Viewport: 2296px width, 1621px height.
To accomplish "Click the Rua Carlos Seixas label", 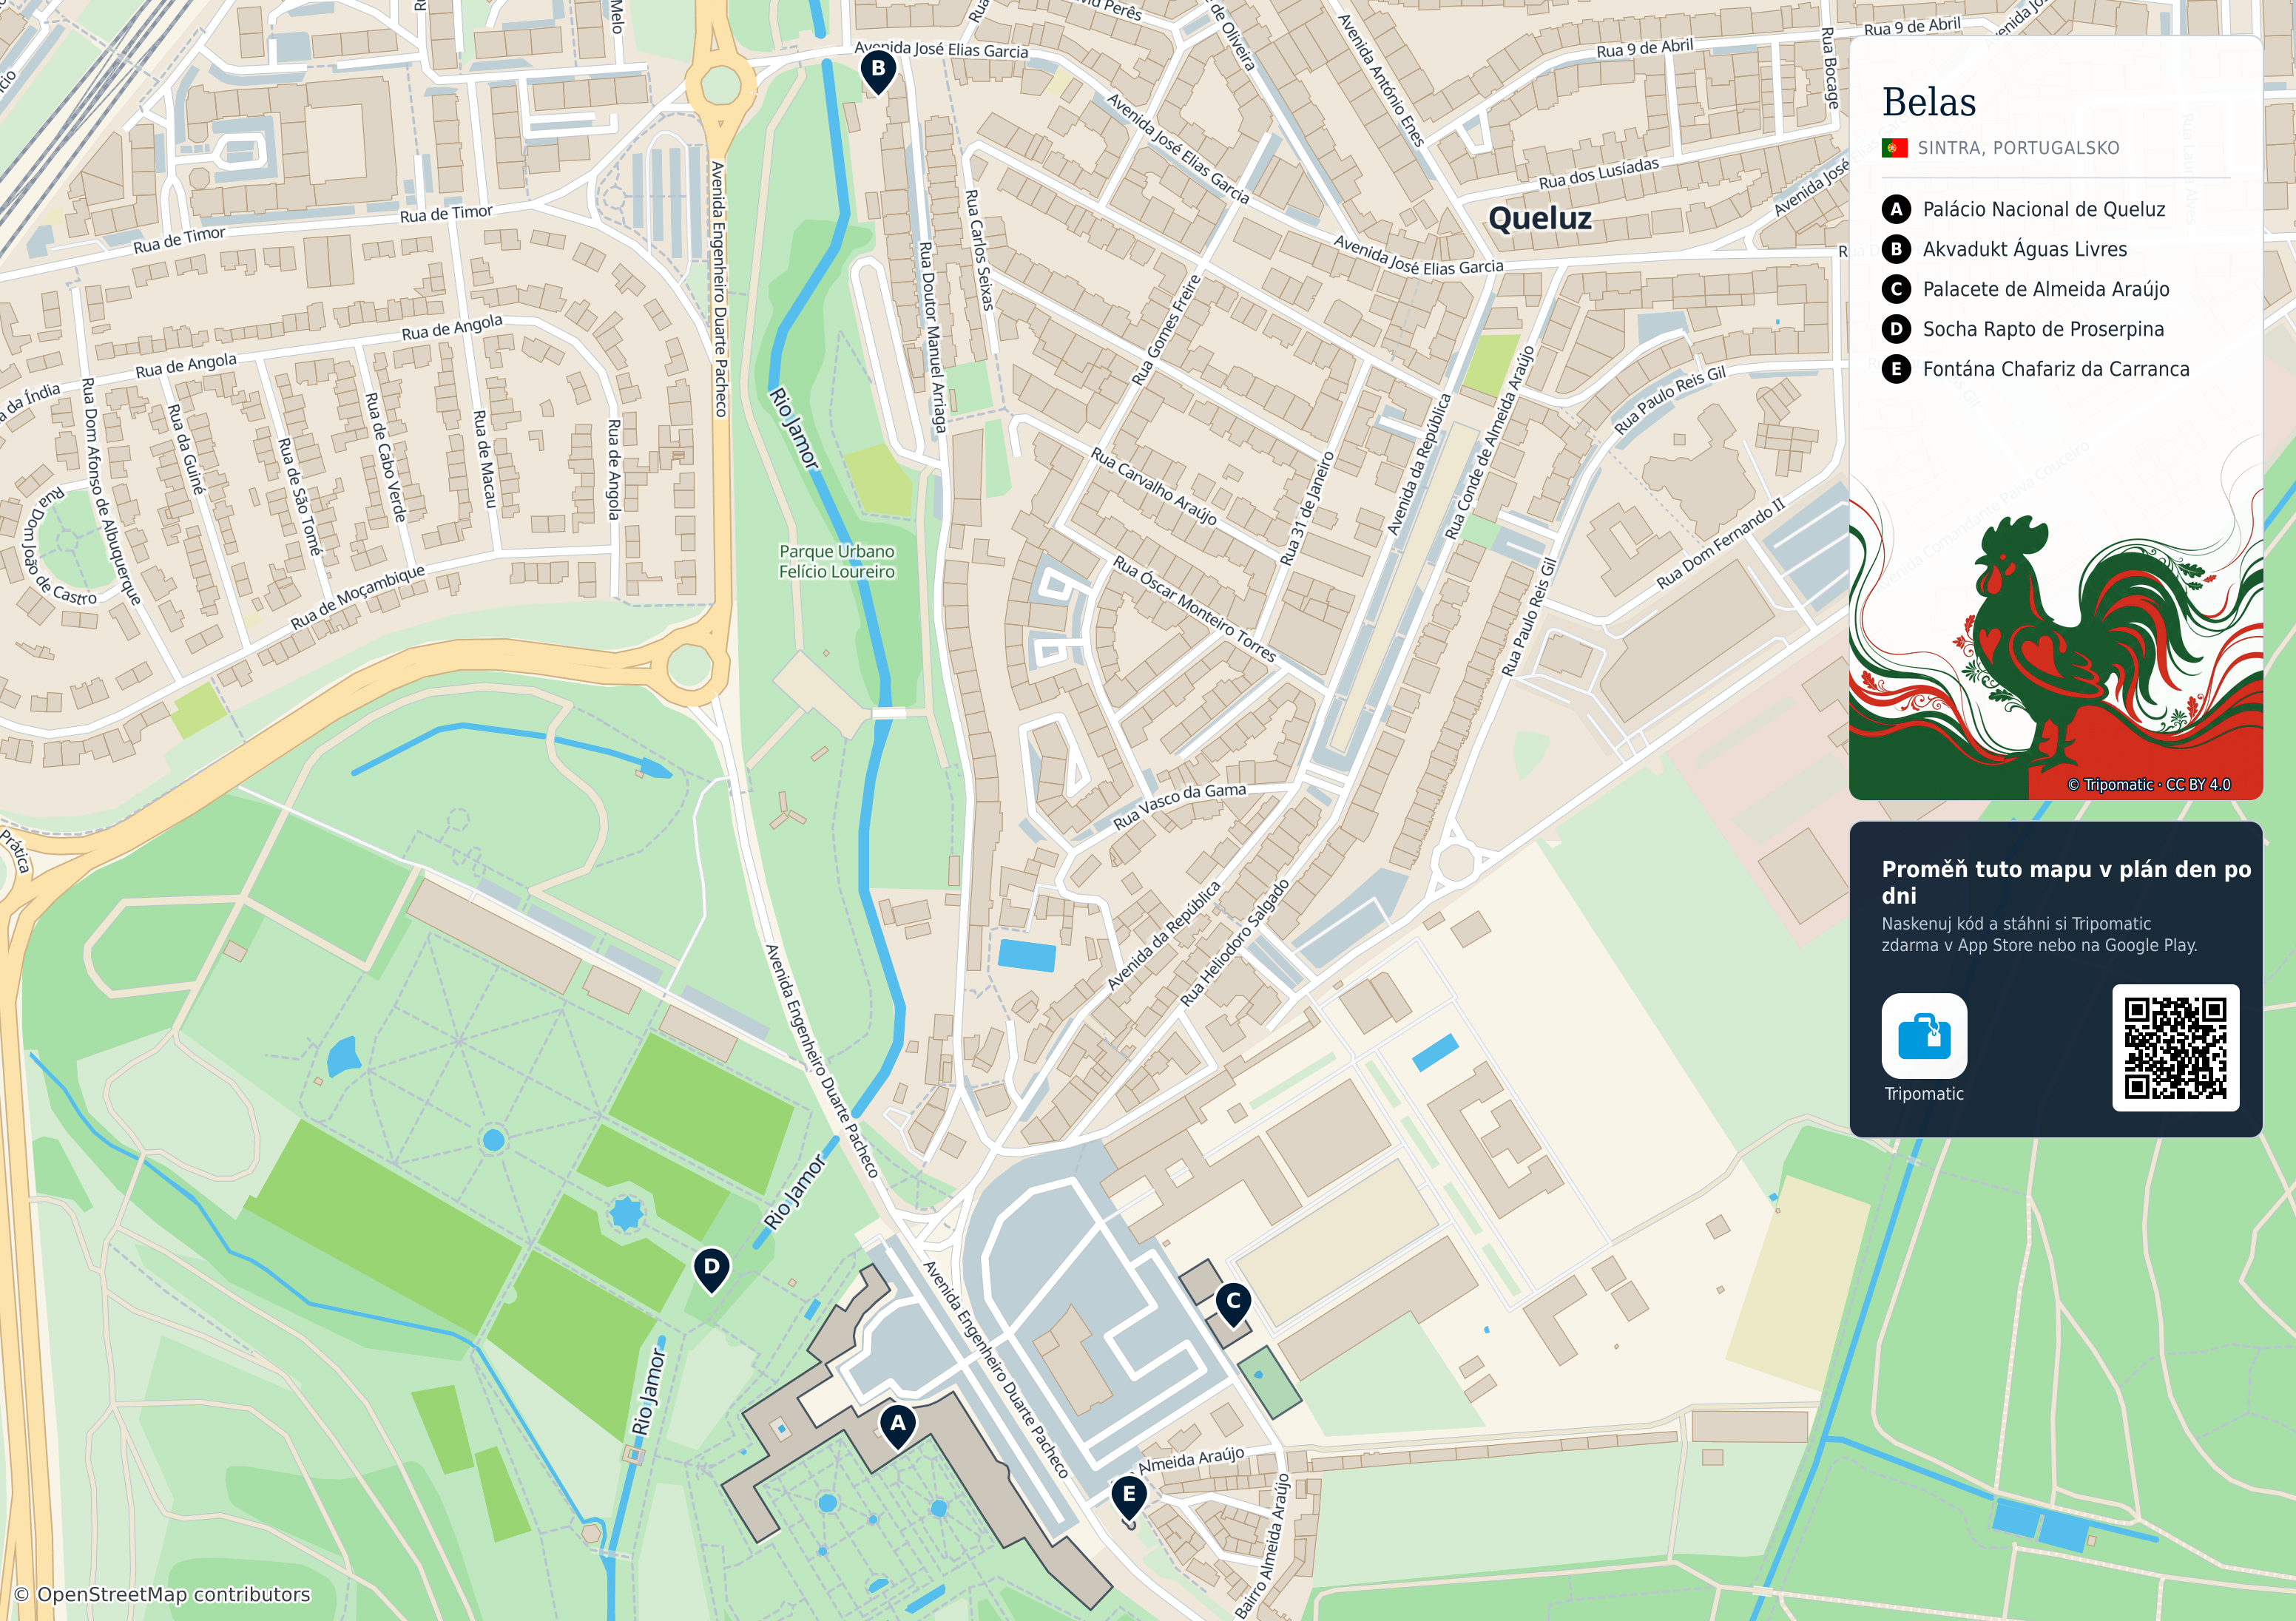I will (979, 249).
